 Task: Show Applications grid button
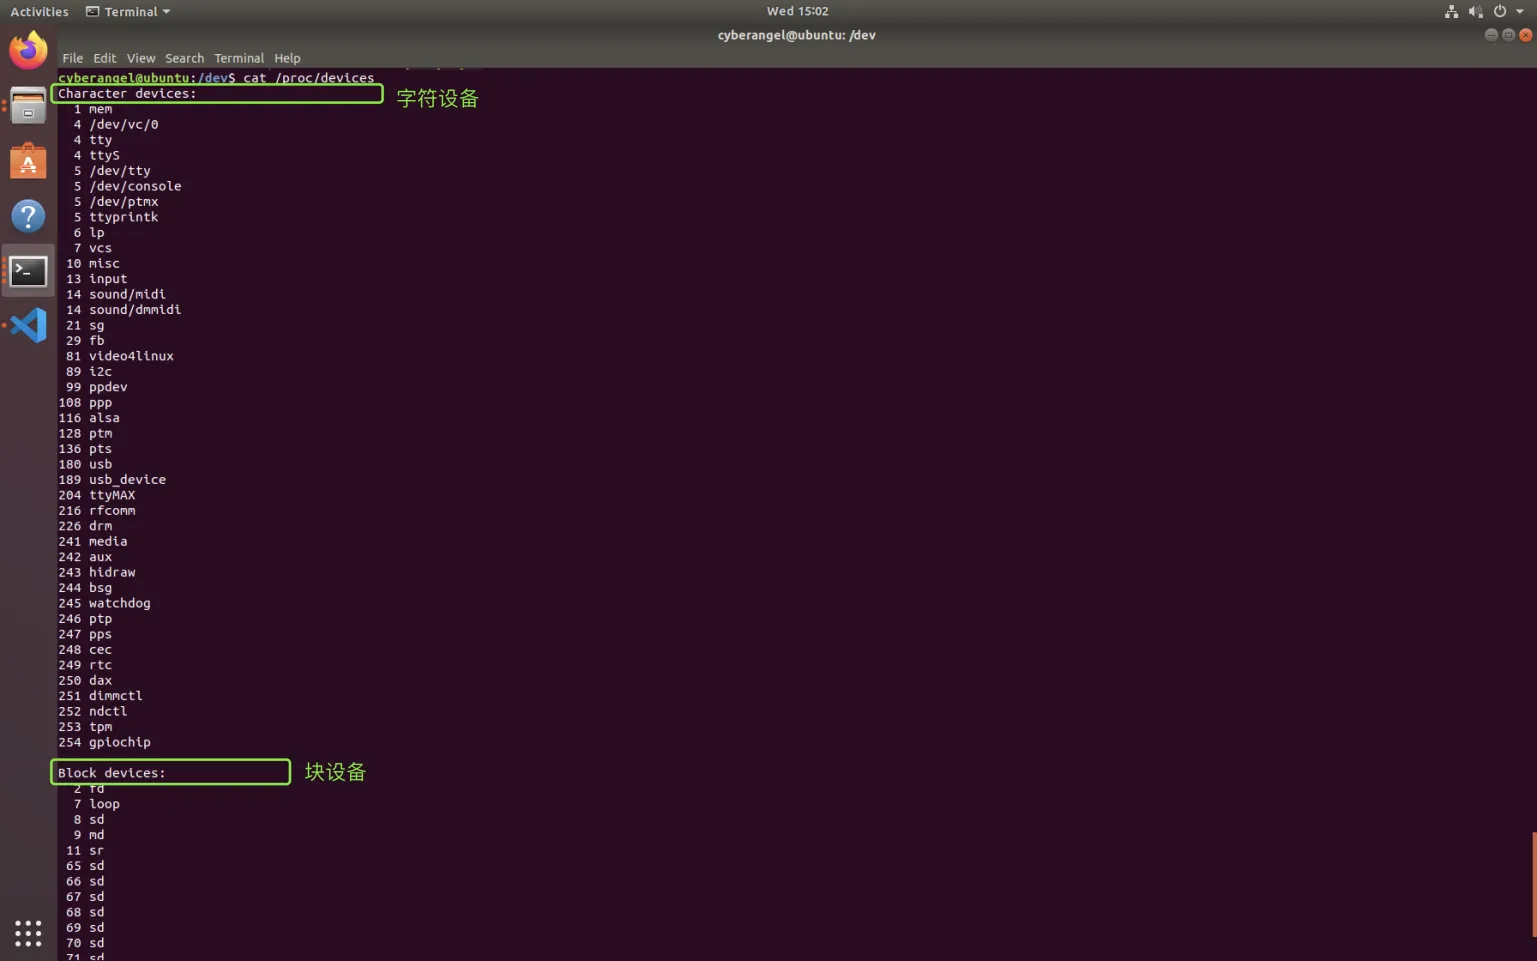click(28, 932)
